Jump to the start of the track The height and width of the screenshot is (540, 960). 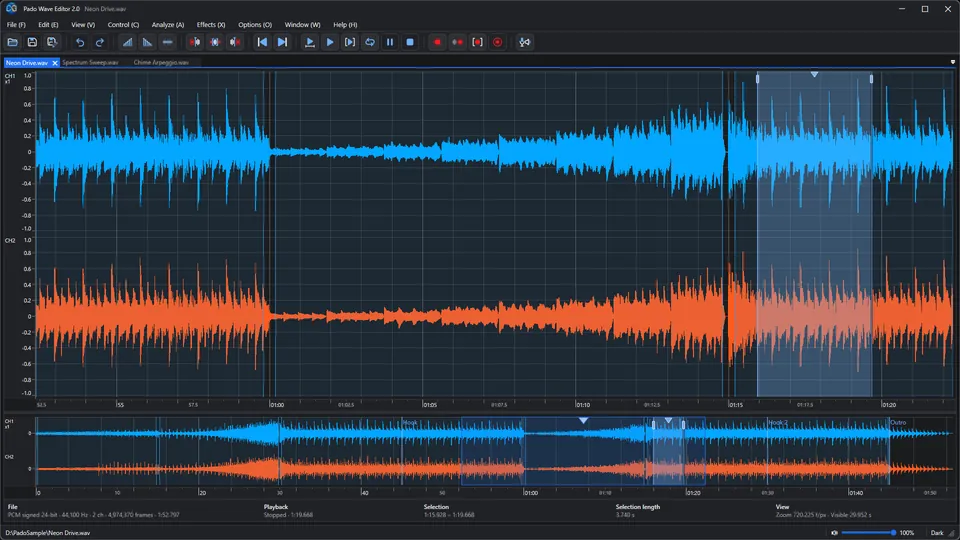tap(262, 42)
